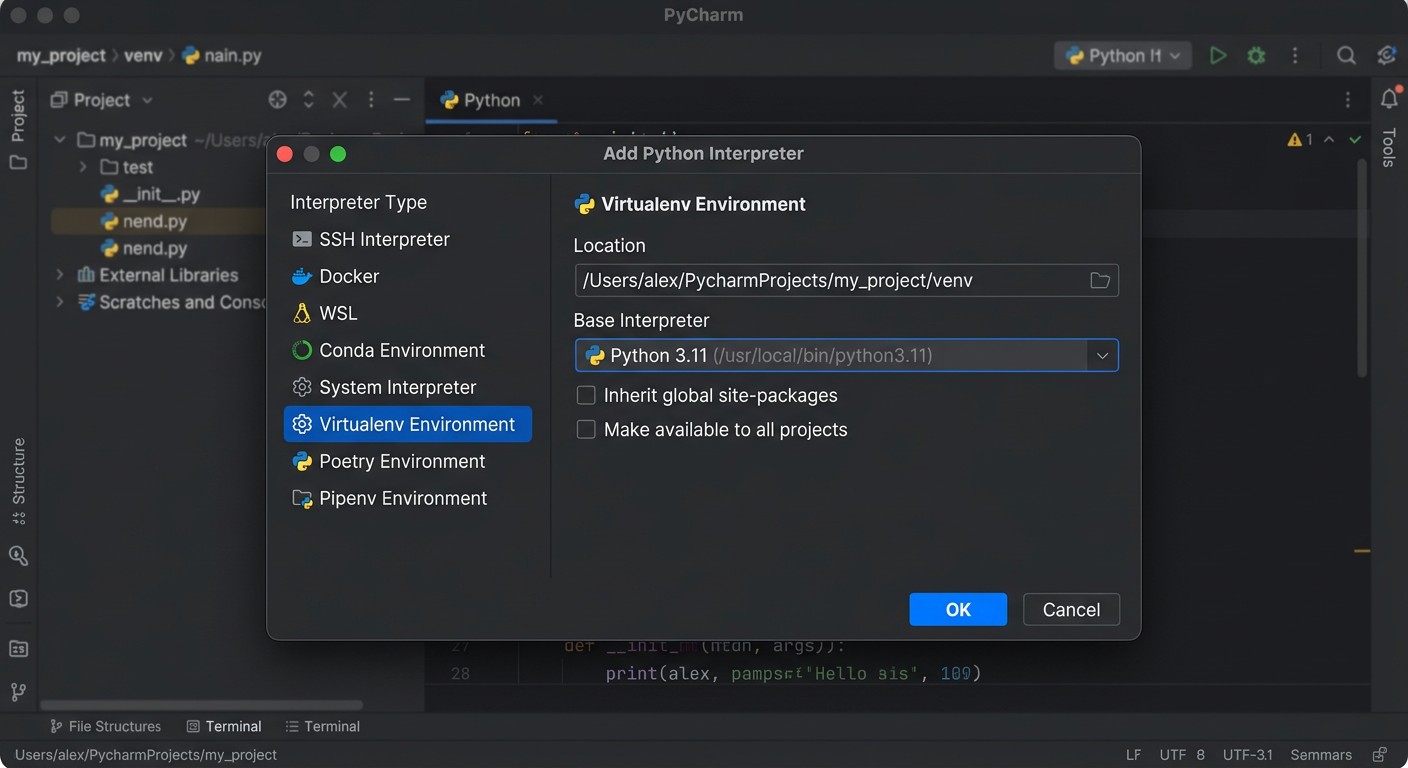The height and width of the screenshot is (768, 1408).
Task: Click my_project in the breadcrumb
Action: coord(61,56)
